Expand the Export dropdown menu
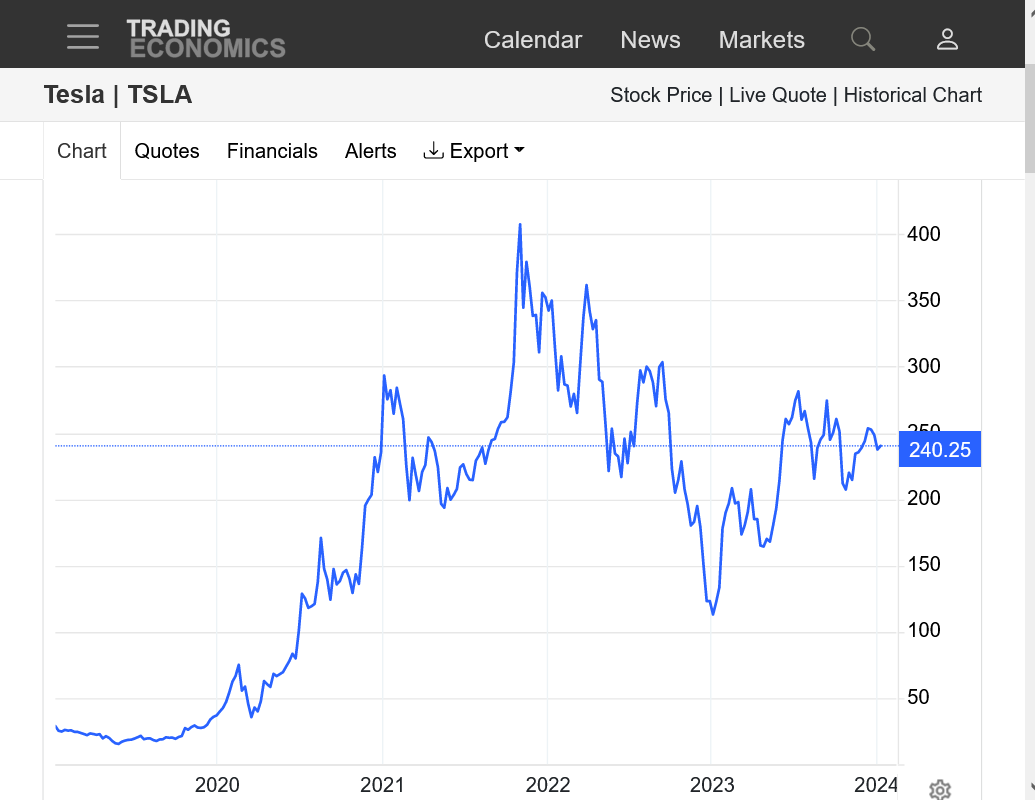 coord(474,151)
